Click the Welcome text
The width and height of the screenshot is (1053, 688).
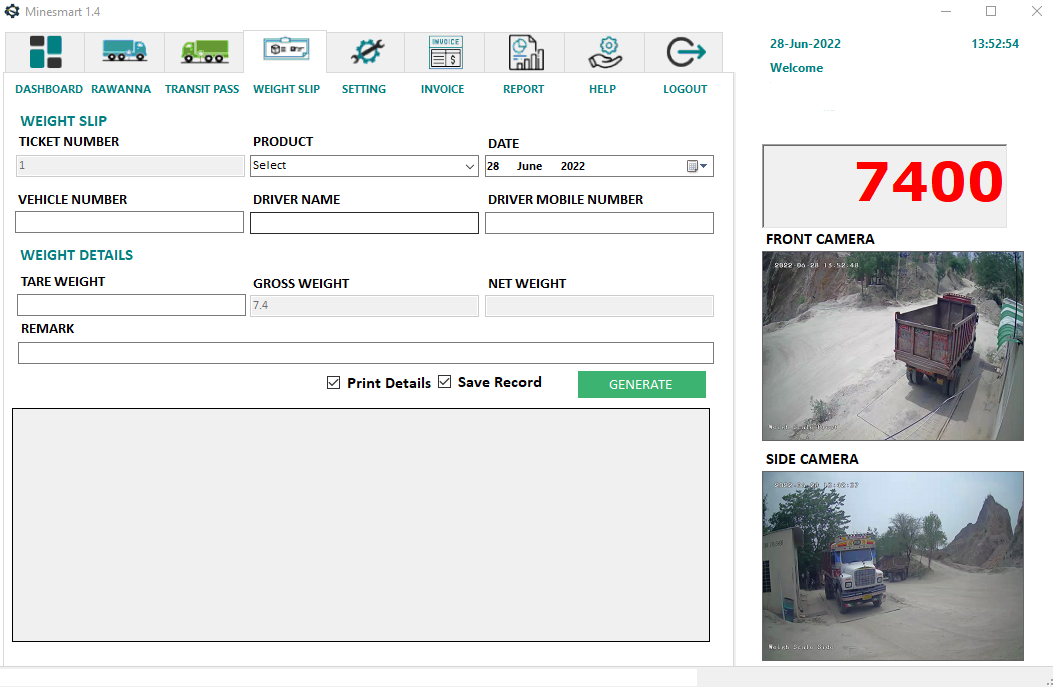pyautogui.click(x=796, y=68)
